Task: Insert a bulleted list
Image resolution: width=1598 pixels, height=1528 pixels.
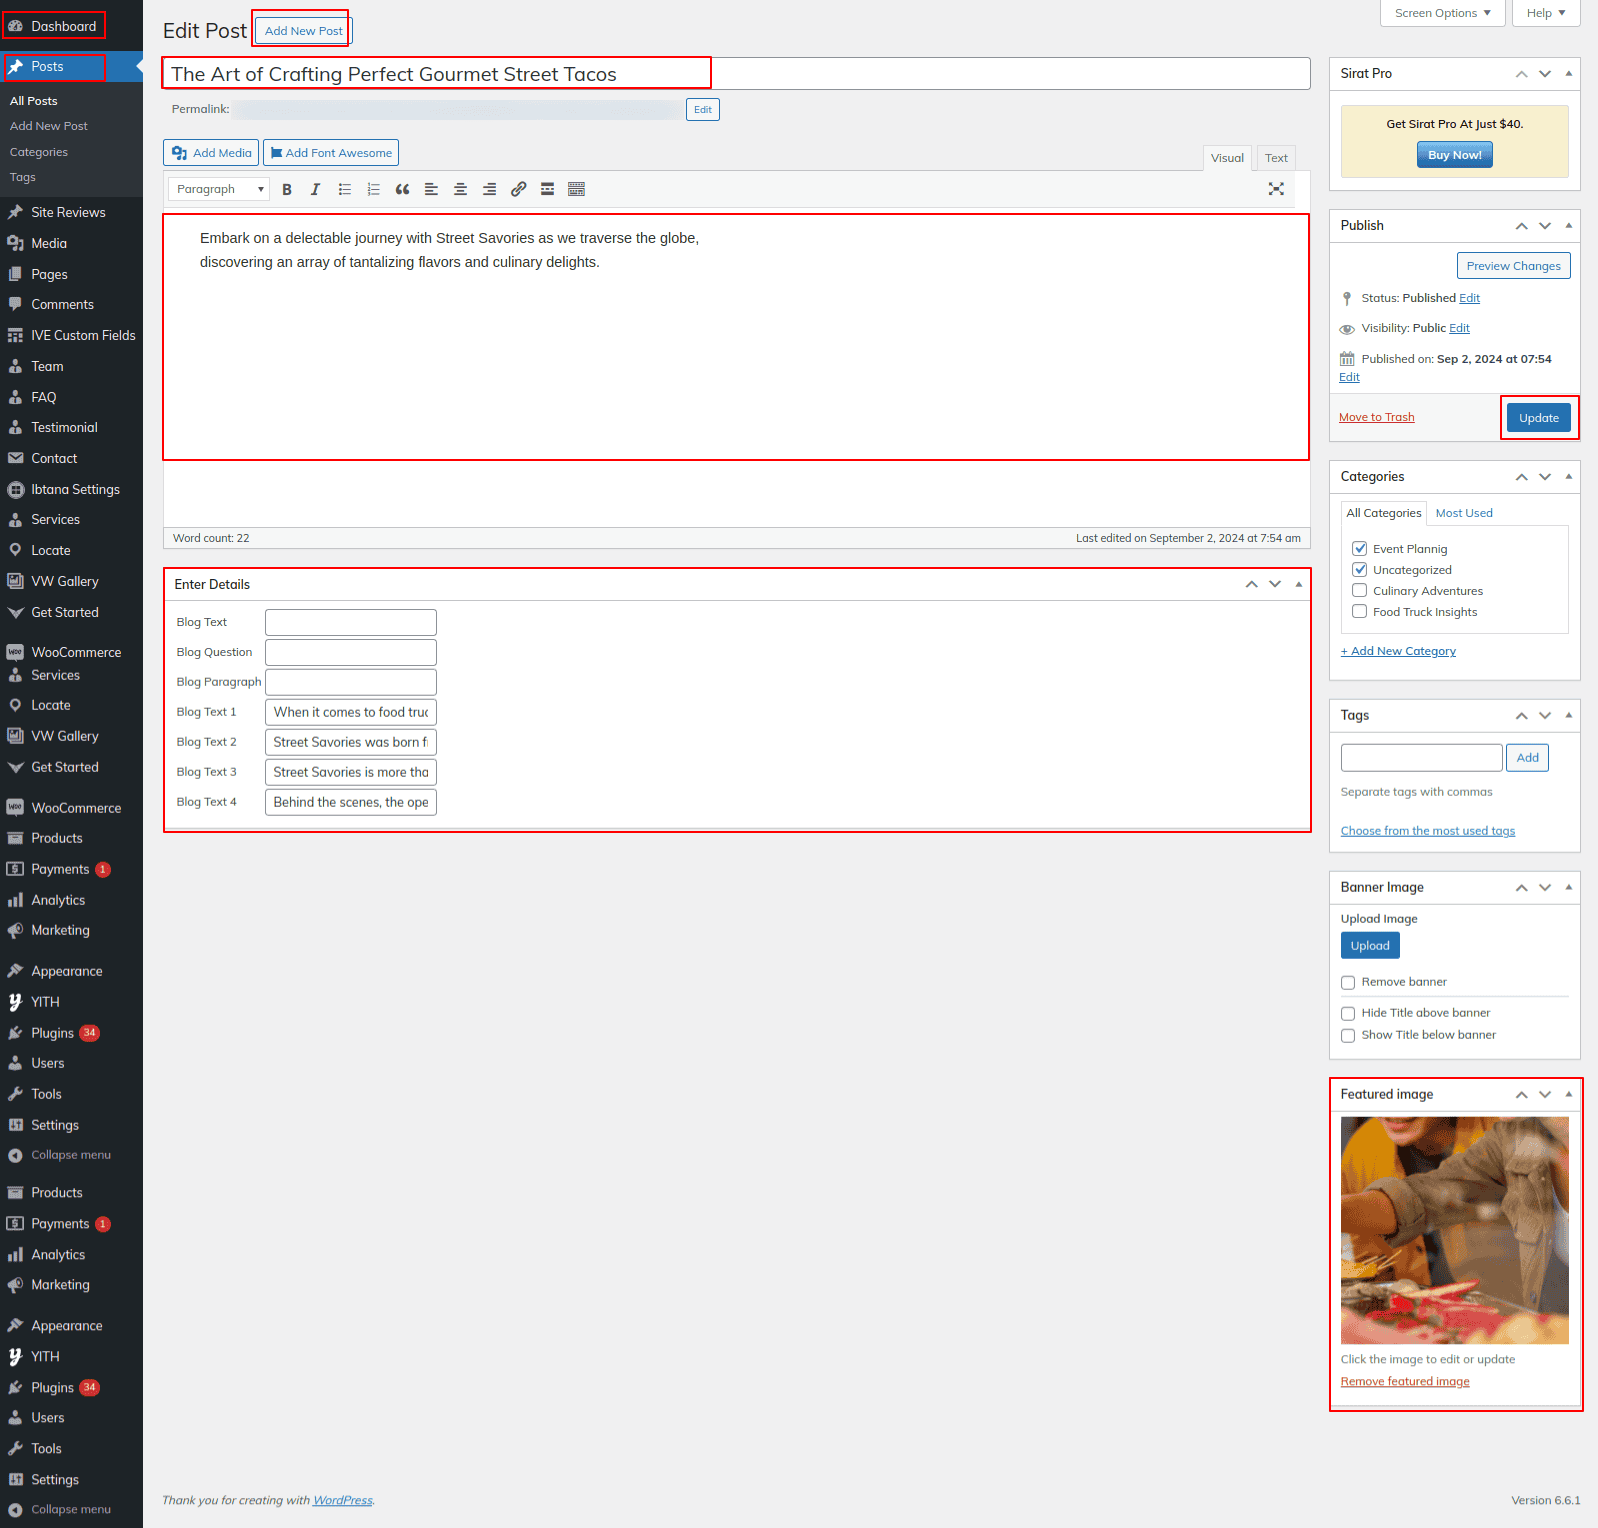Action: (345, 189)
